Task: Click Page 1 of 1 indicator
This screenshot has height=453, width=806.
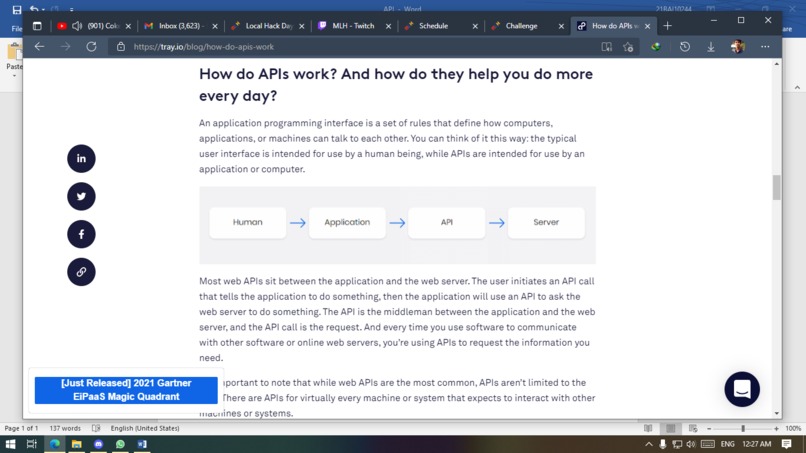Action: tap(22, 428)
